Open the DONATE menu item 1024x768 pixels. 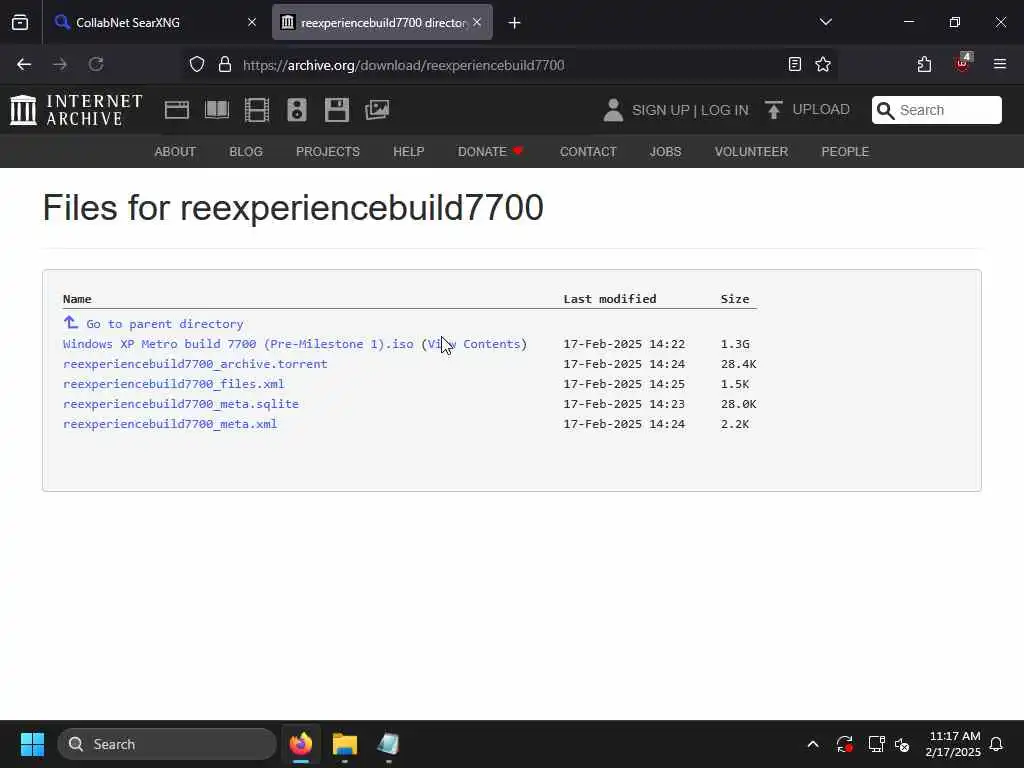click(490, 152)
